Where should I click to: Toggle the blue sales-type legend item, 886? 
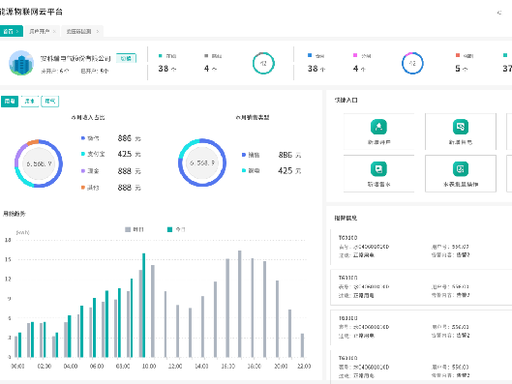coord(271,155)
